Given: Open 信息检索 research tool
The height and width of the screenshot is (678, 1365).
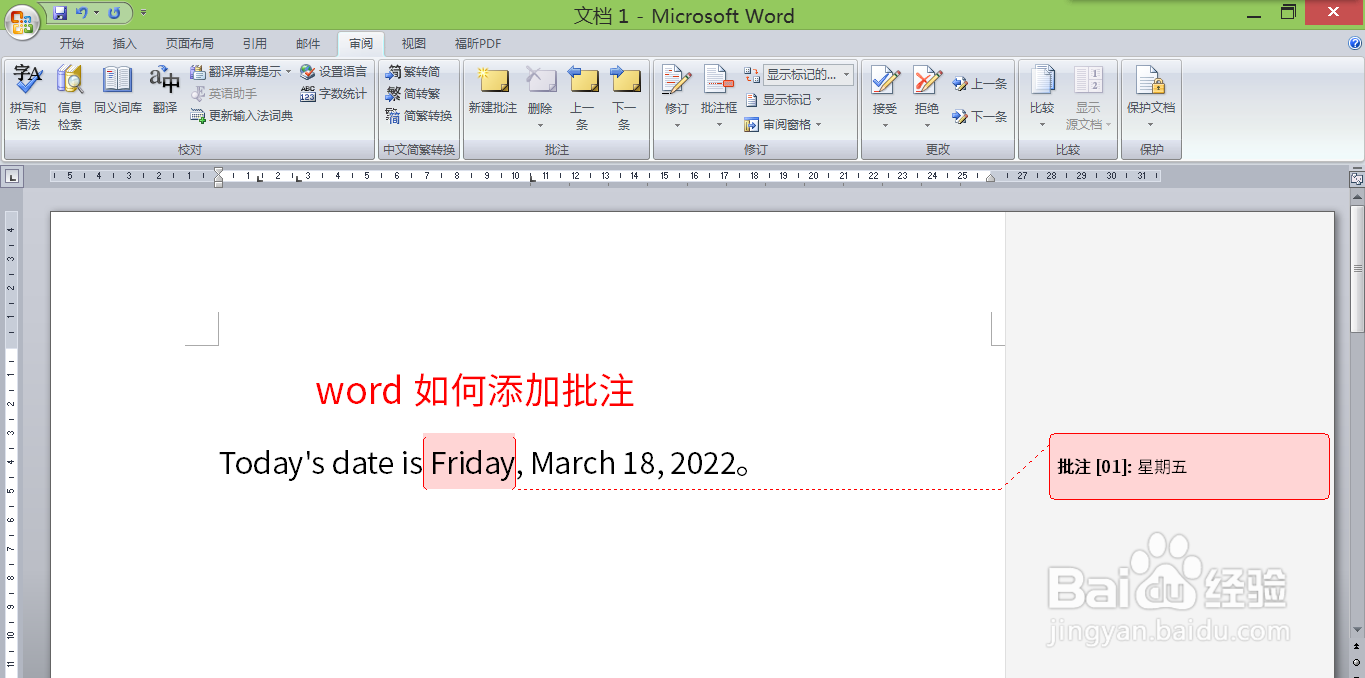Looking at the screenshot, I should coord(70,98).
